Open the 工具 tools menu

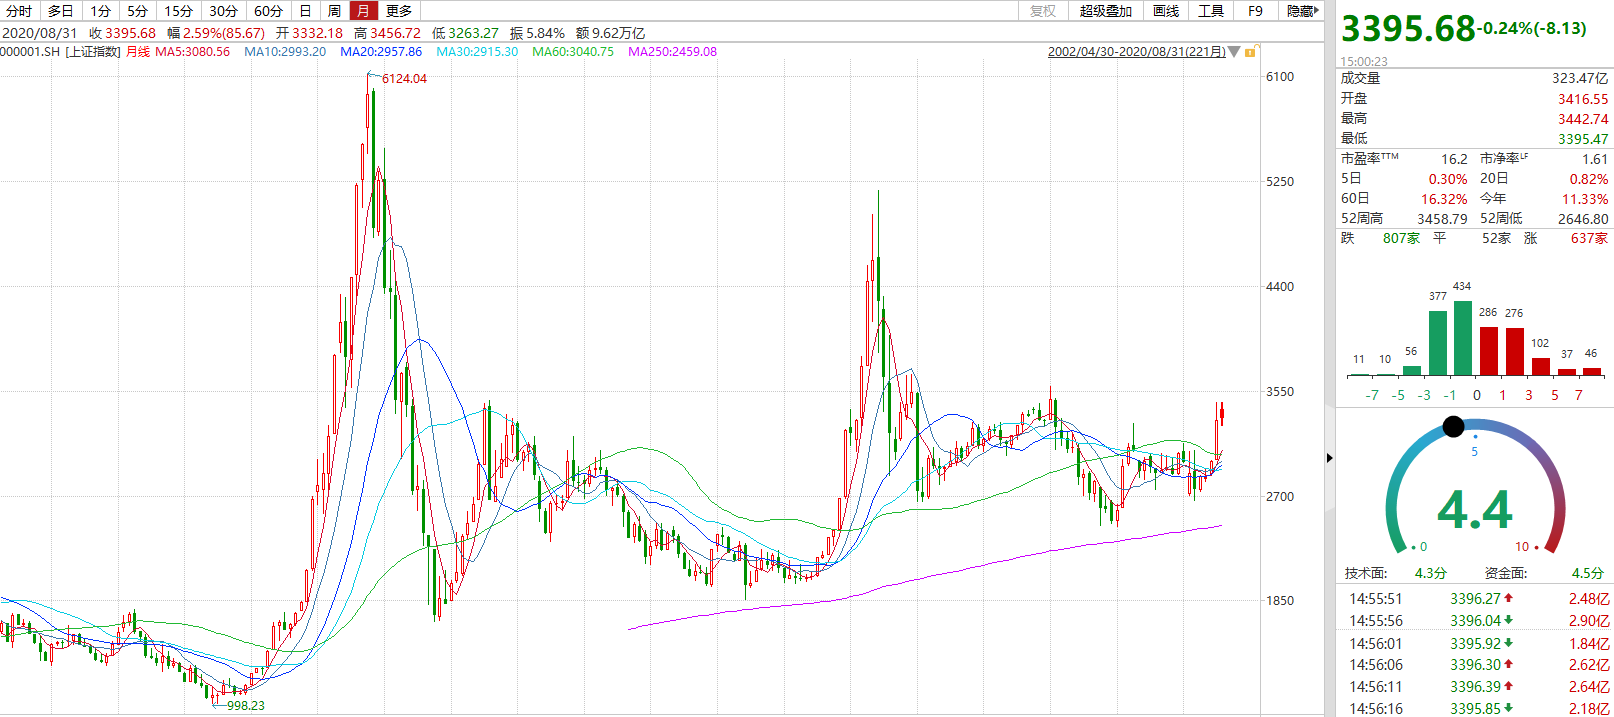(x=1211, y=11)
